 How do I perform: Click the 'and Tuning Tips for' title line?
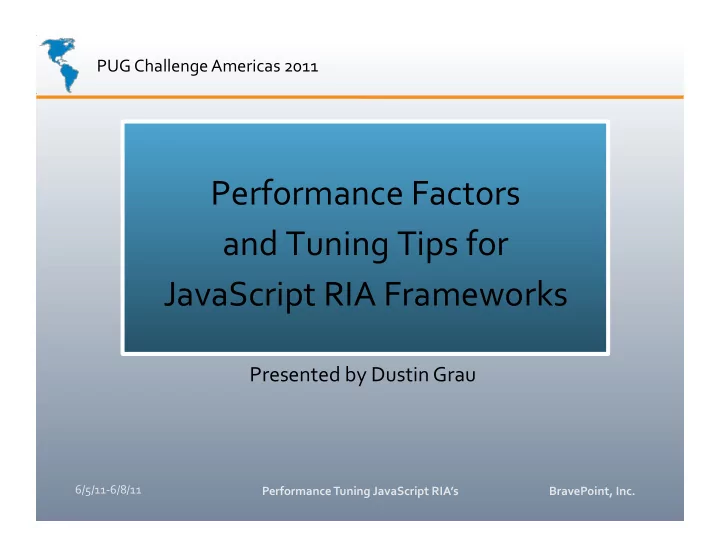pyautogui.click(x=366, y=244)
